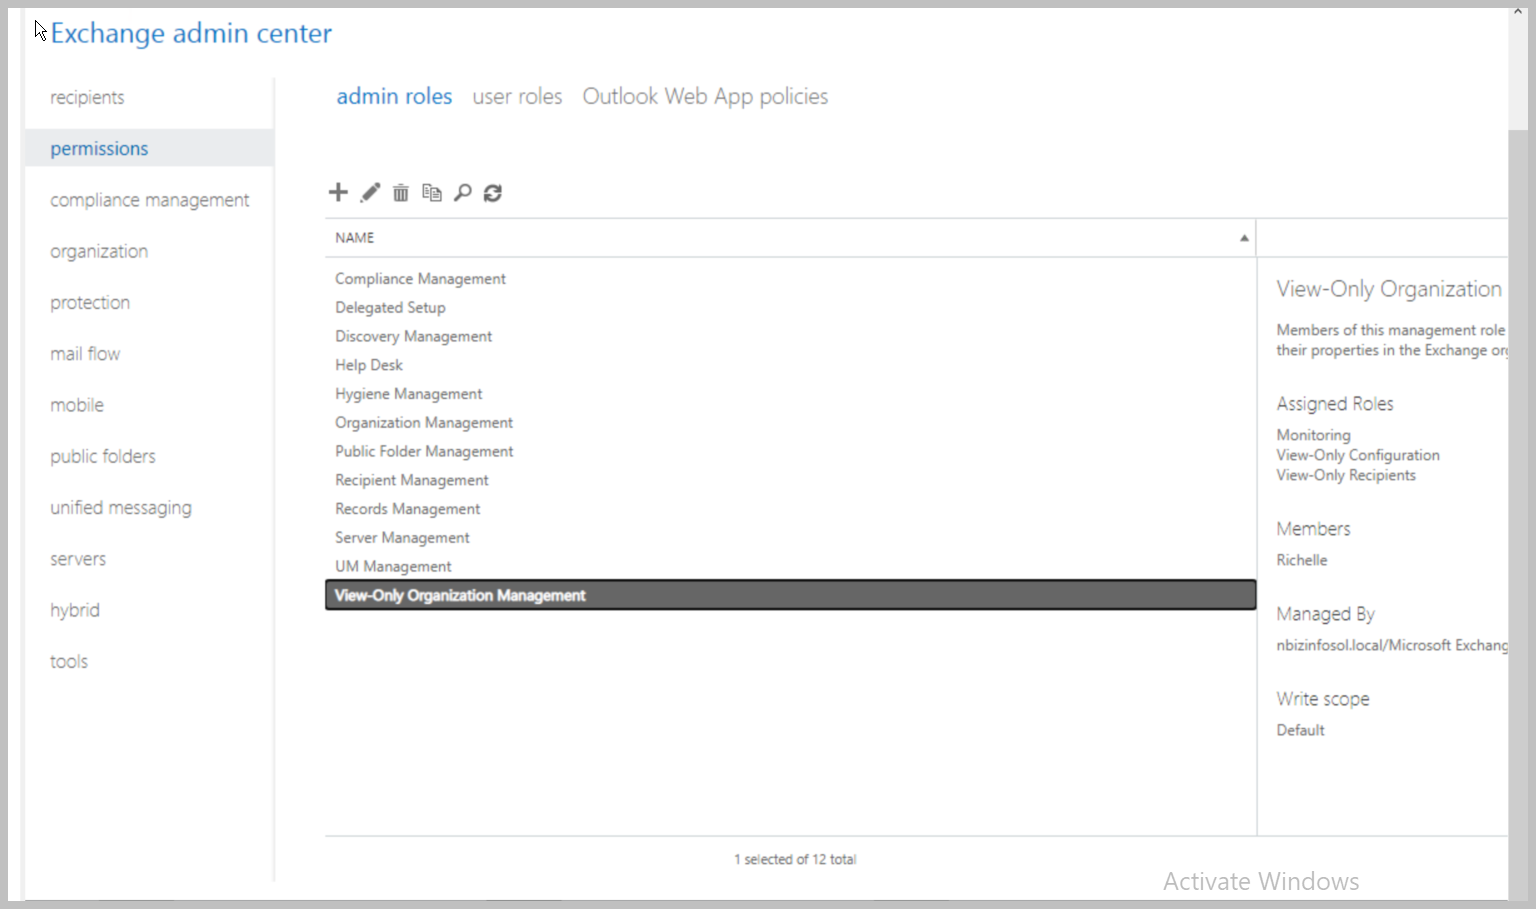
Task: Open the user roles tab
Action: [x=517, y=96]
